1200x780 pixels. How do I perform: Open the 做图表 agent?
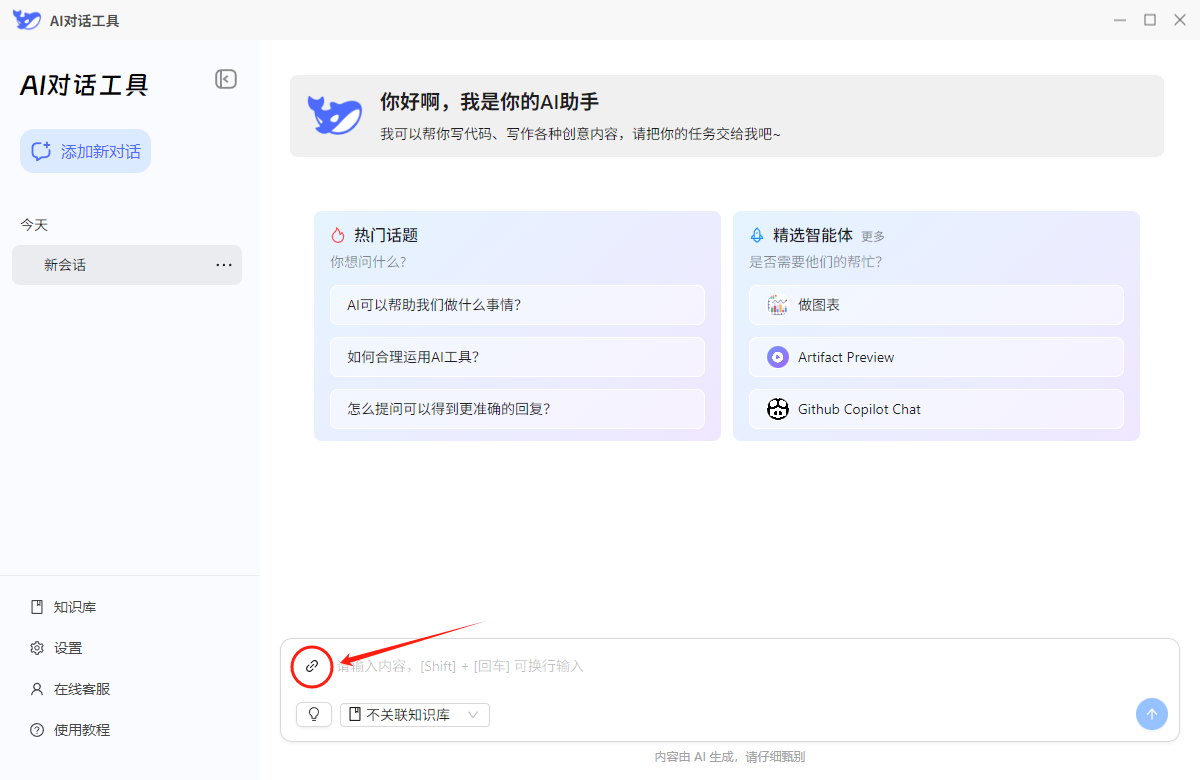click(x=936, y=305)
